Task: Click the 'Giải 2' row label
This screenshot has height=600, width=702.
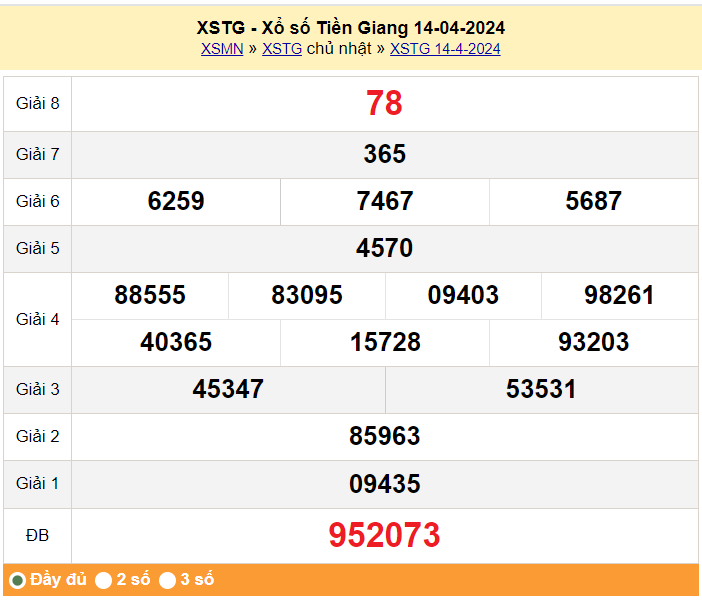Action: click(x=38, y=437)
